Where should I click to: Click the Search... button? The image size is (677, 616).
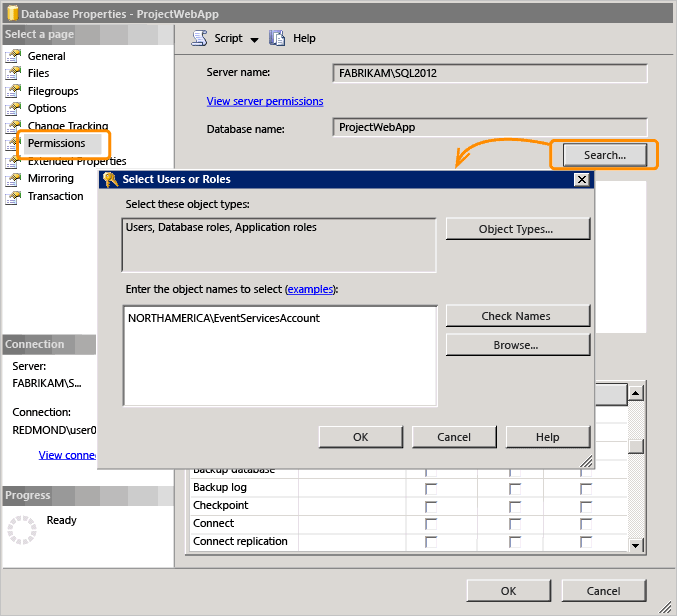(x=604, y=155)
